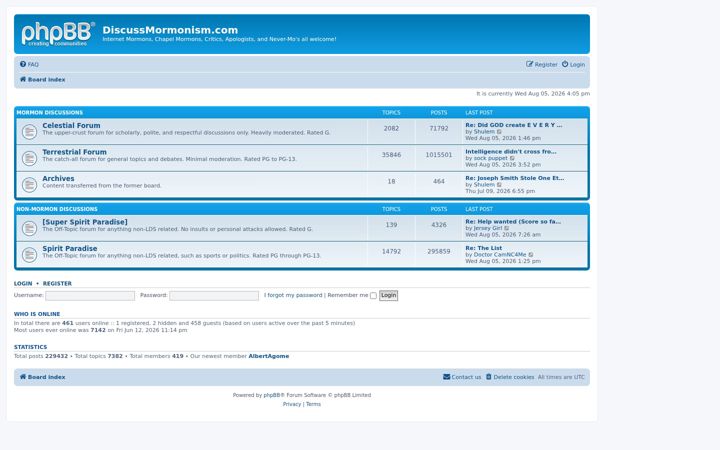Screen dimensions: 720x450
Task: Open the phpBB link in footer credits
Action: coord(272,395)
